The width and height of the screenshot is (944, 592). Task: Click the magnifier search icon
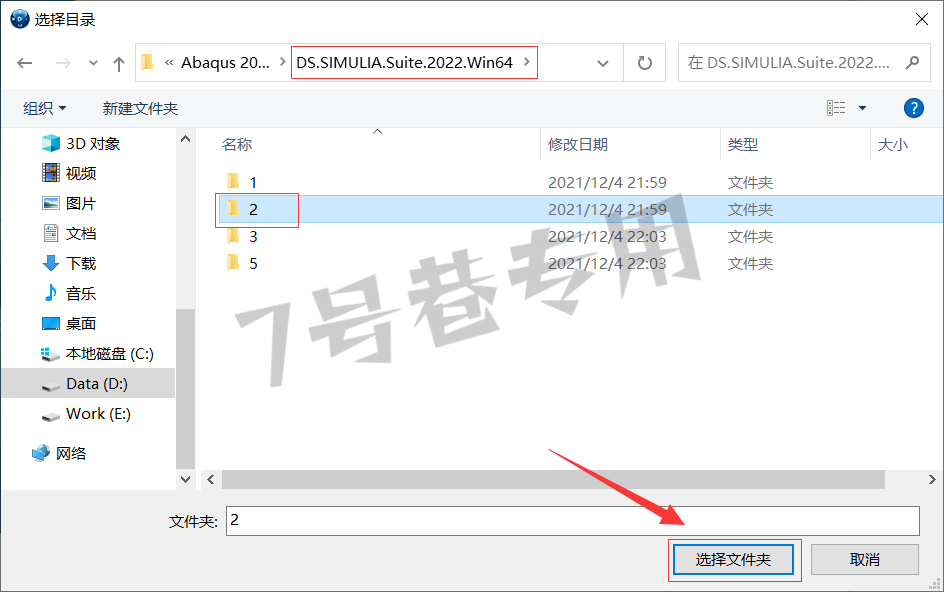coord(913,62)
